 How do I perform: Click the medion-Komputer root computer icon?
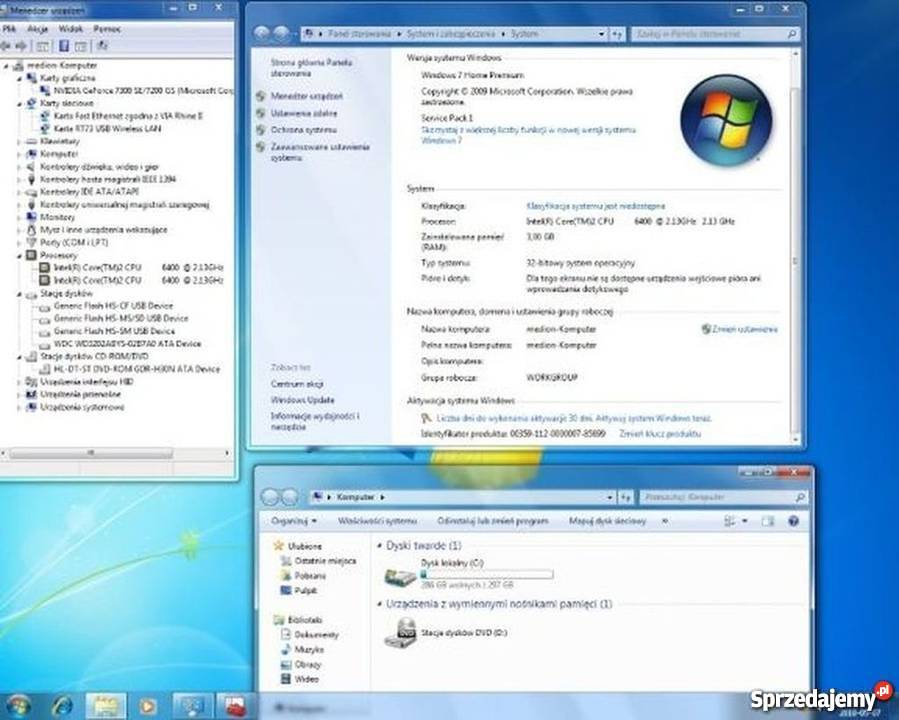[x=19, y=65]
